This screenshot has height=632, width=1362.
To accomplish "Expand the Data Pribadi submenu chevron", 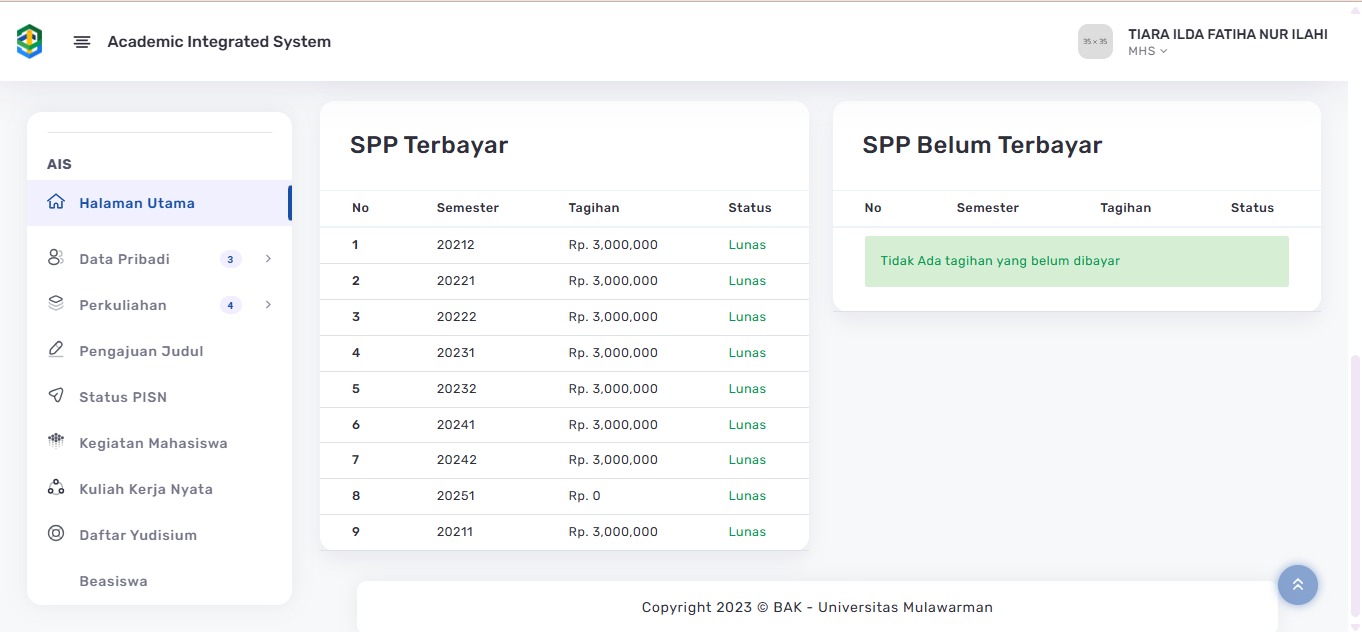I will click(268, 259).
